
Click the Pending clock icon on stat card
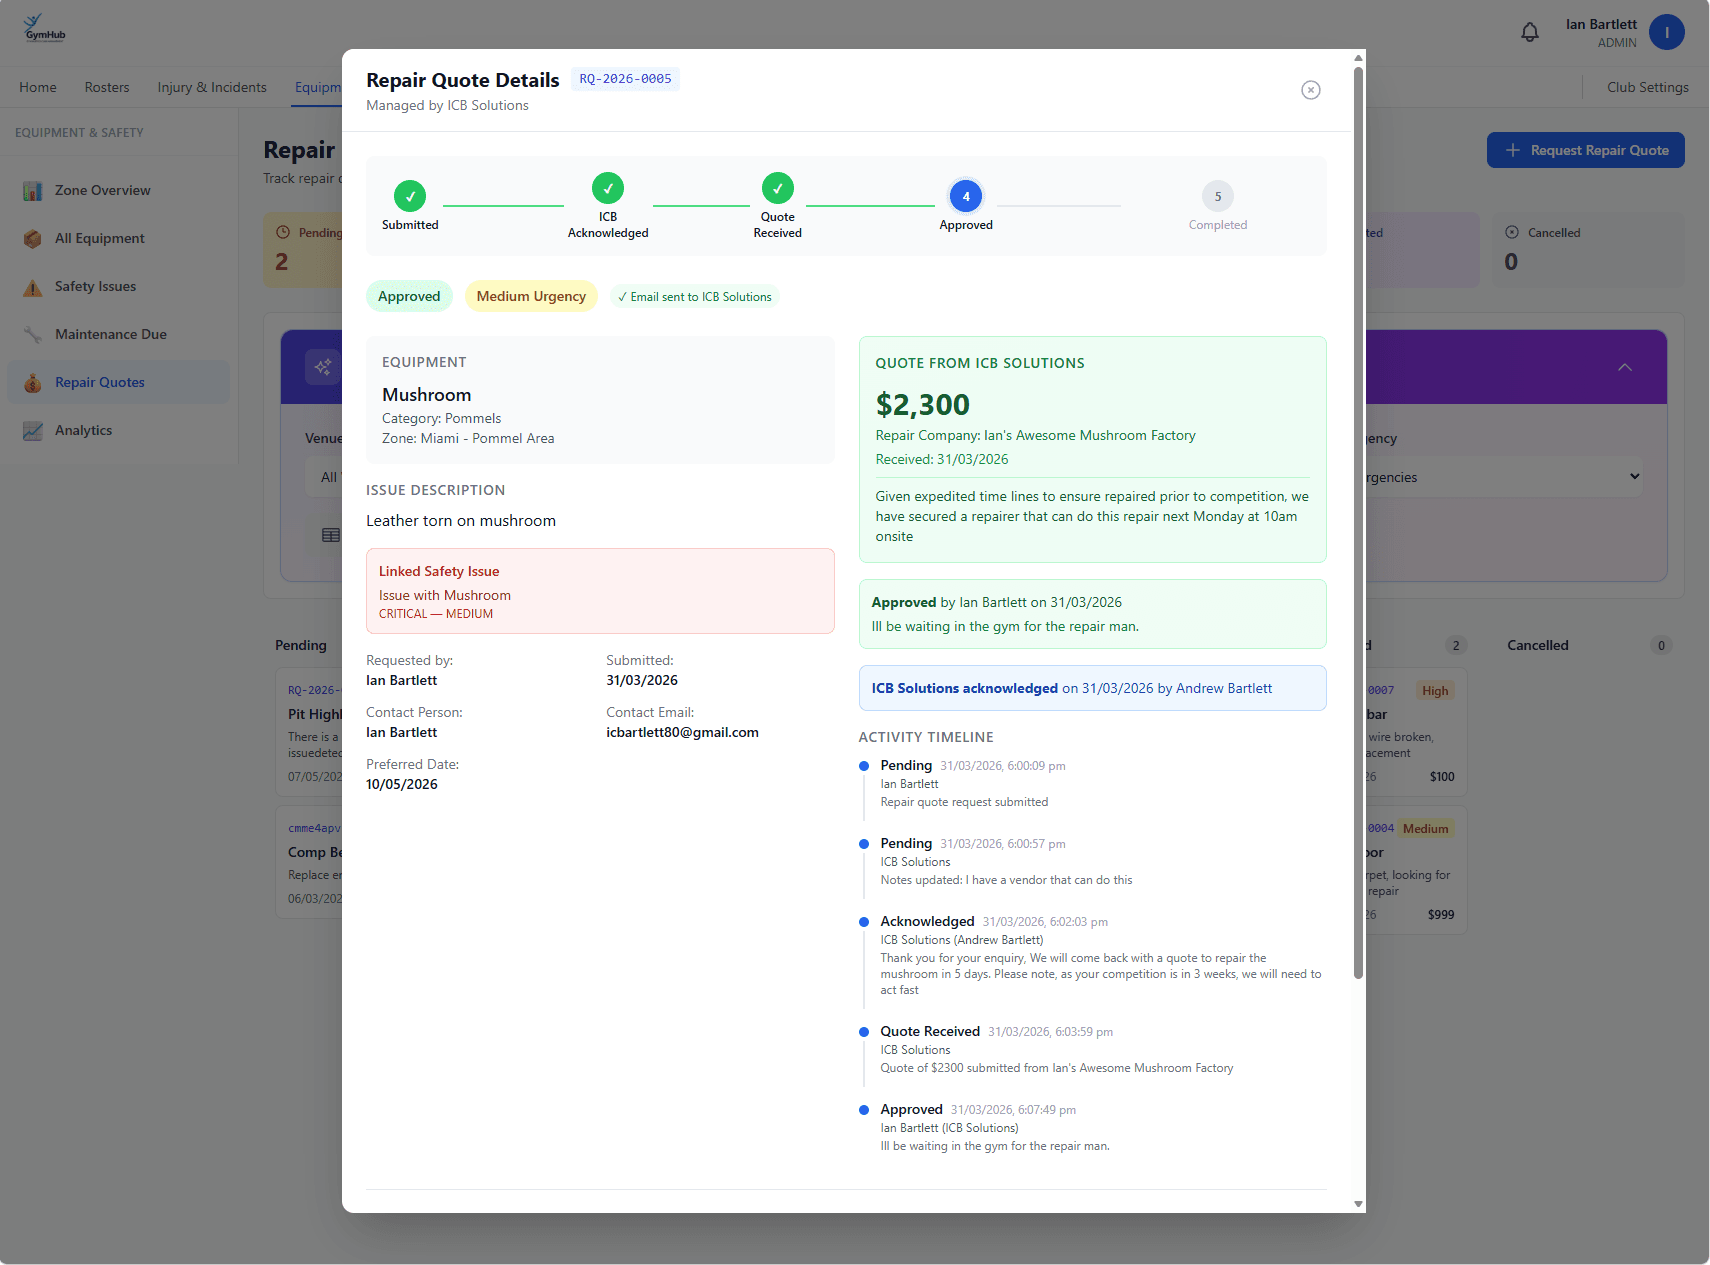(283, 232)
